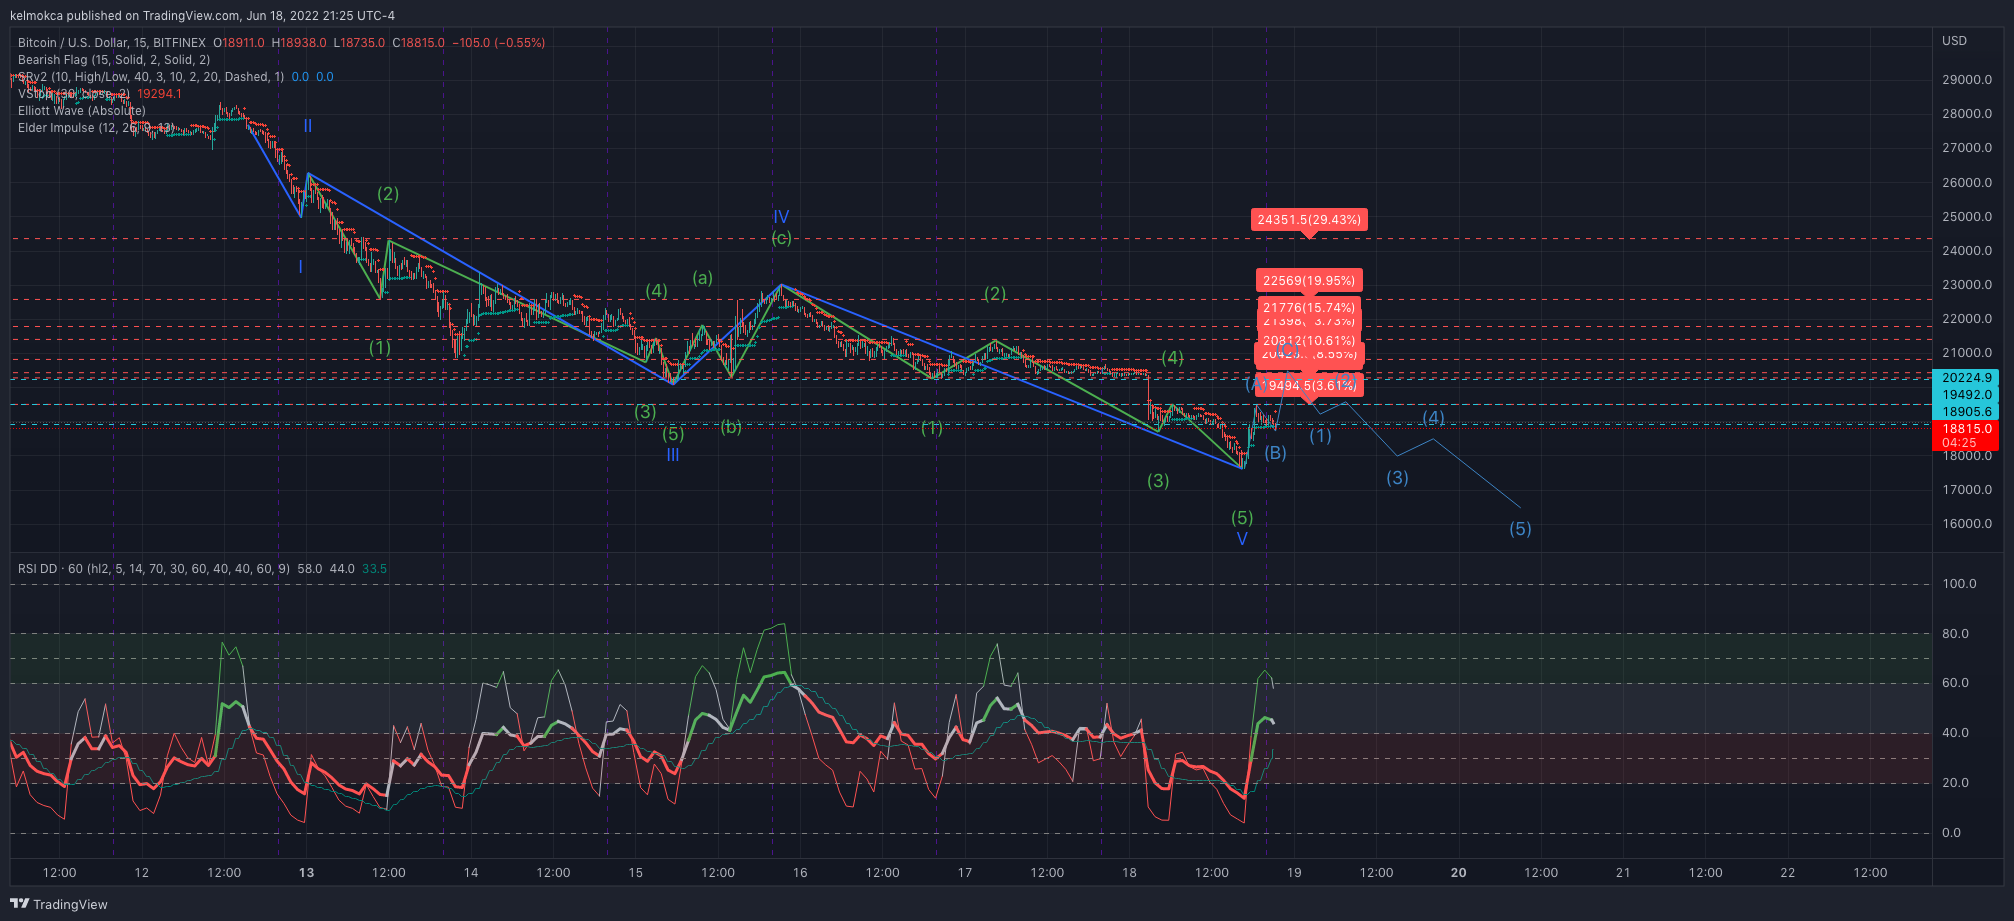Click date 22 on the time axis

[1788, 873]
